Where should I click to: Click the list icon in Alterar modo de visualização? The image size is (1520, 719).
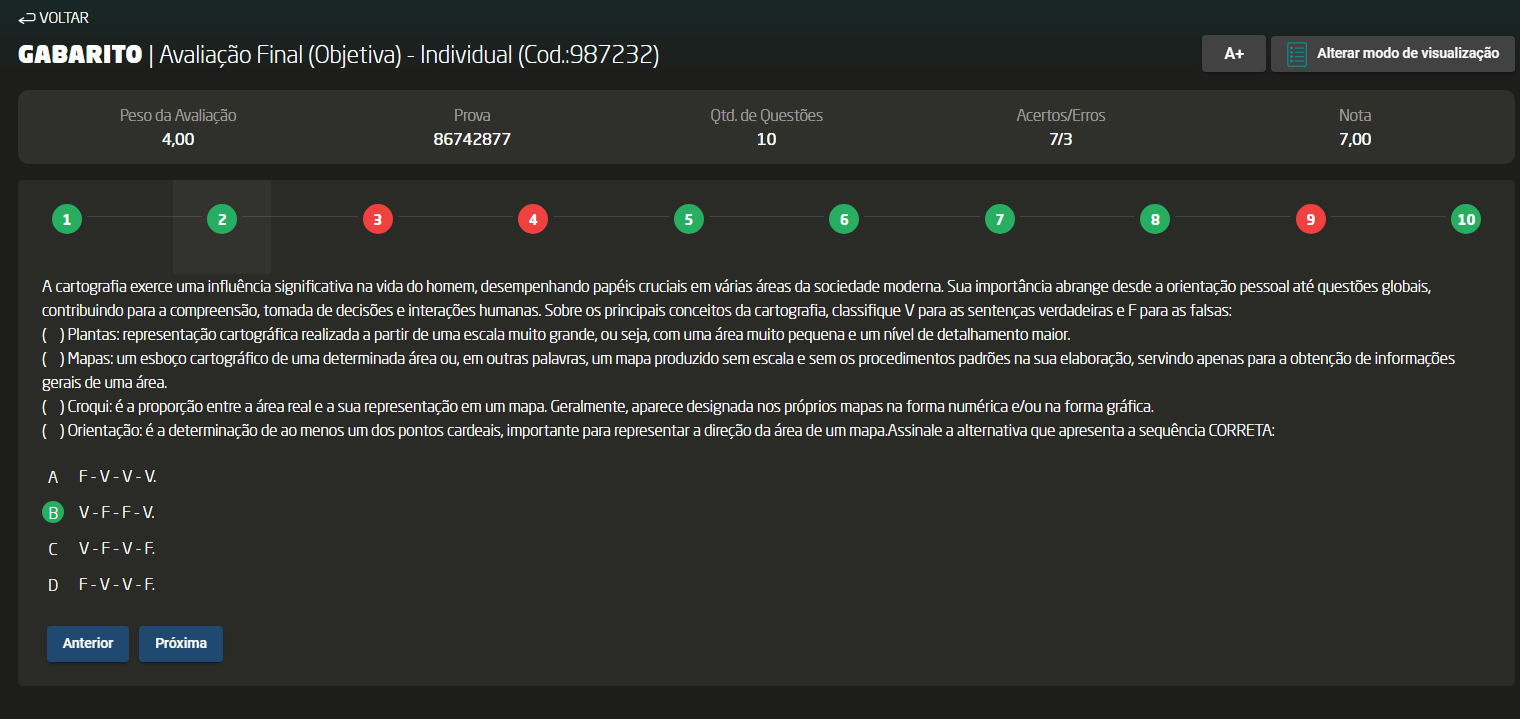1297,54
